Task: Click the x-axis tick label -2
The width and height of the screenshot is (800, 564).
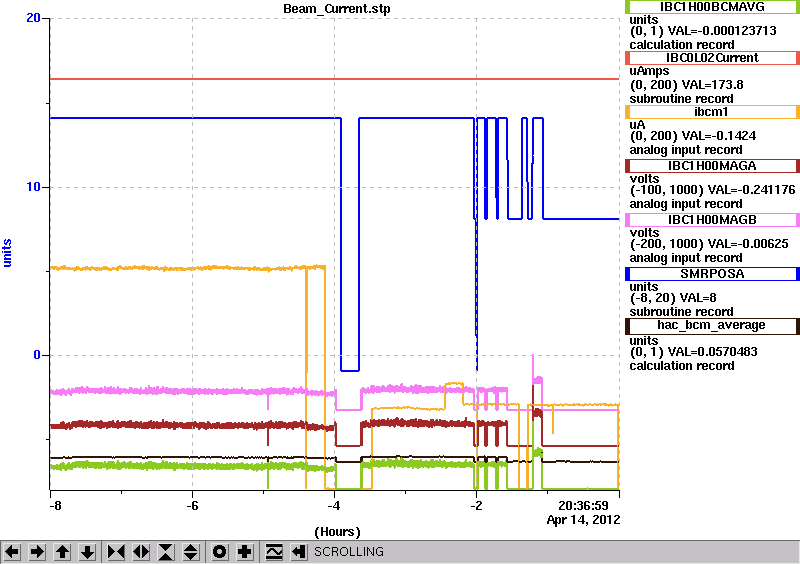Action: click(x=476, y=506)
